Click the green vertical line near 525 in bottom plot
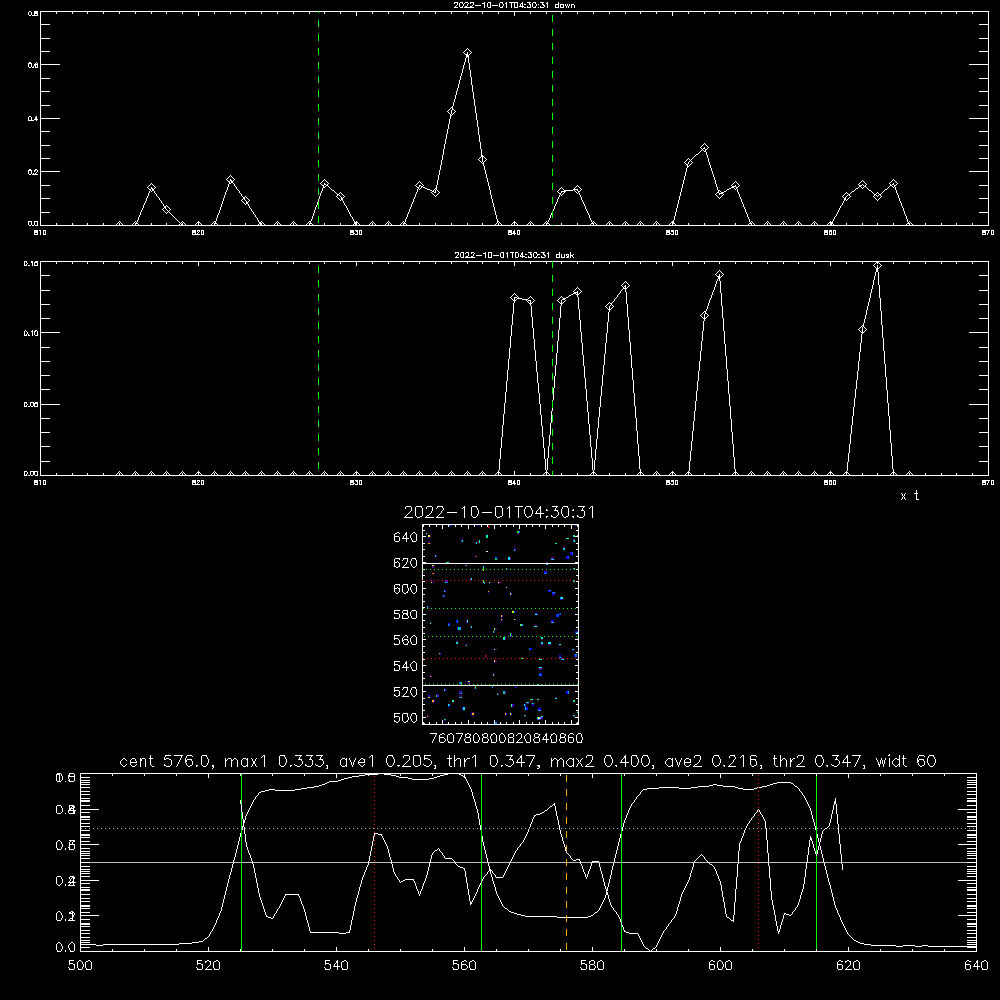 point(241,861)
